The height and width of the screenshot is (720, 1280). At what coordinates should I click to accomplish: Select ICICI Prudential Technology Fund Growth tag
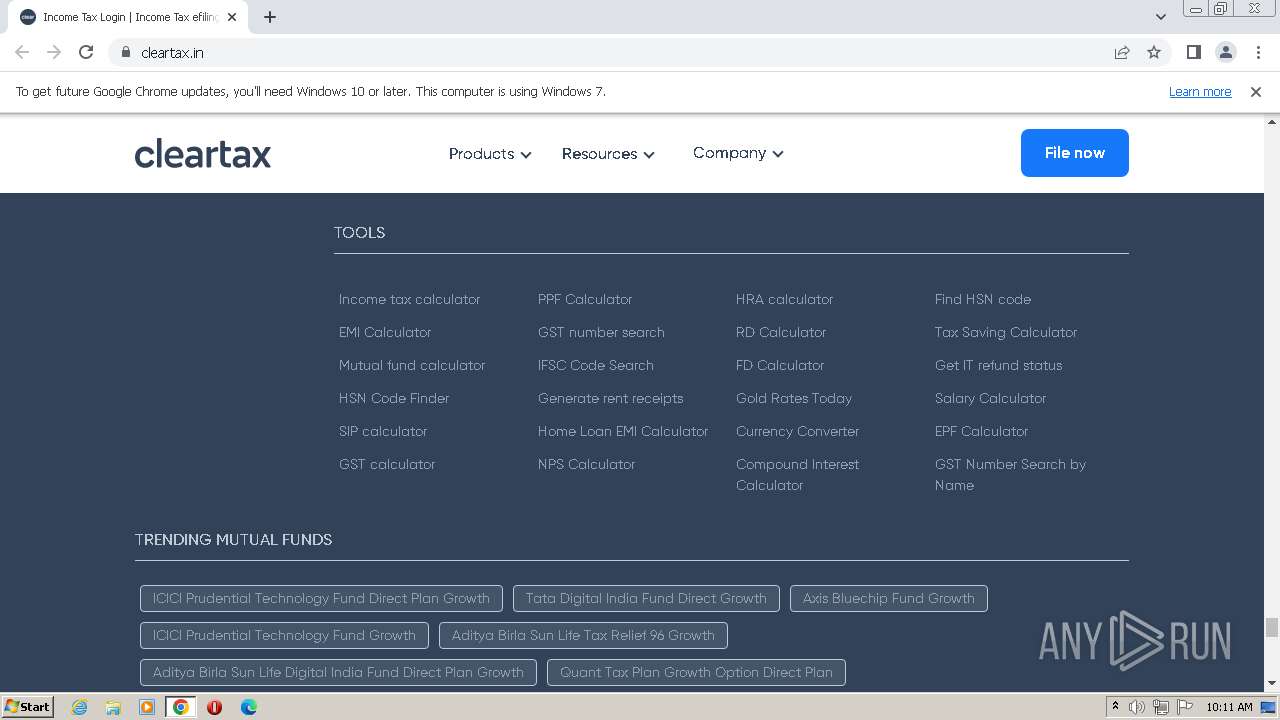pyautogui.click(x=284, y=635)
